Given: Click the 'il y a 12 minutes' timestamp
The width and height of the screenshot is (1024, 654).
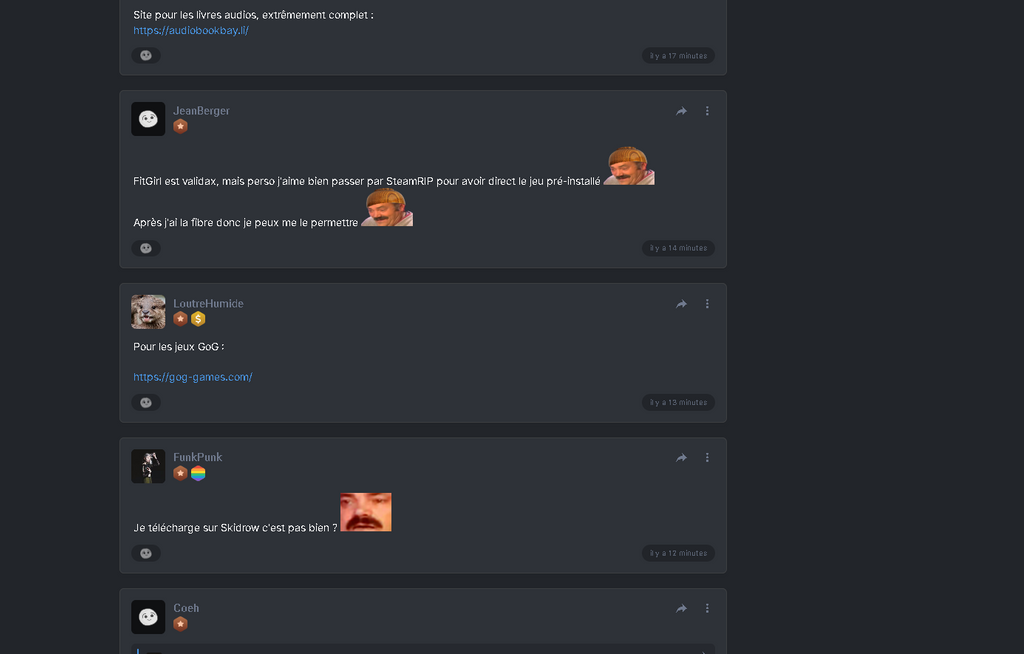Looking at the screenshot, I should coord(678,553).
